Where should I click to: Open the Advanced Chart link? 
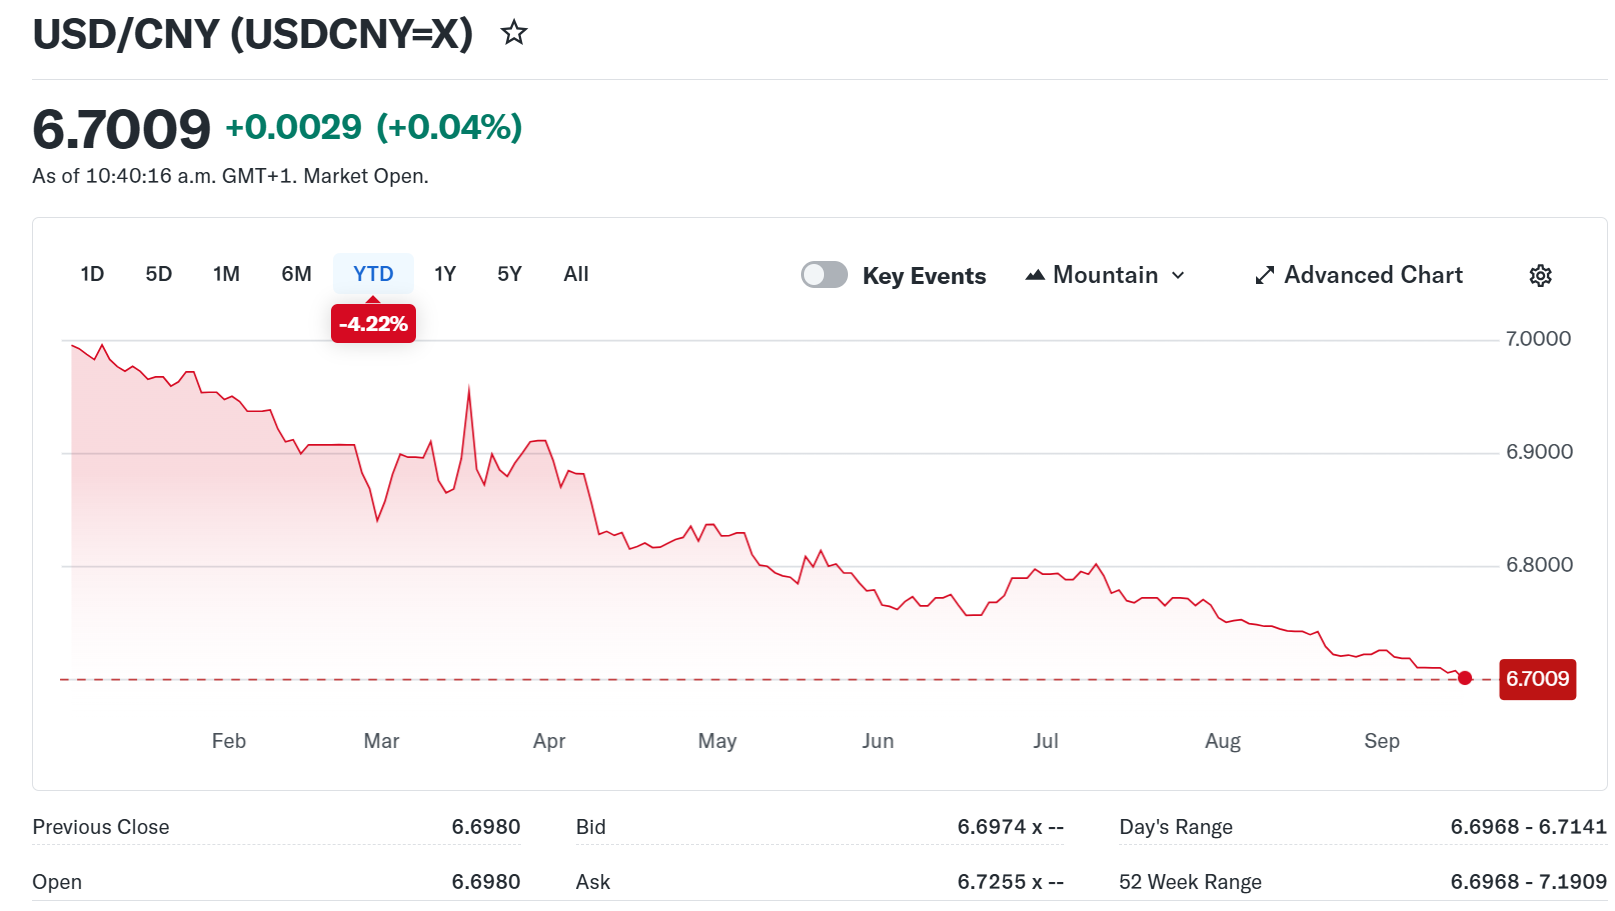1359,275
